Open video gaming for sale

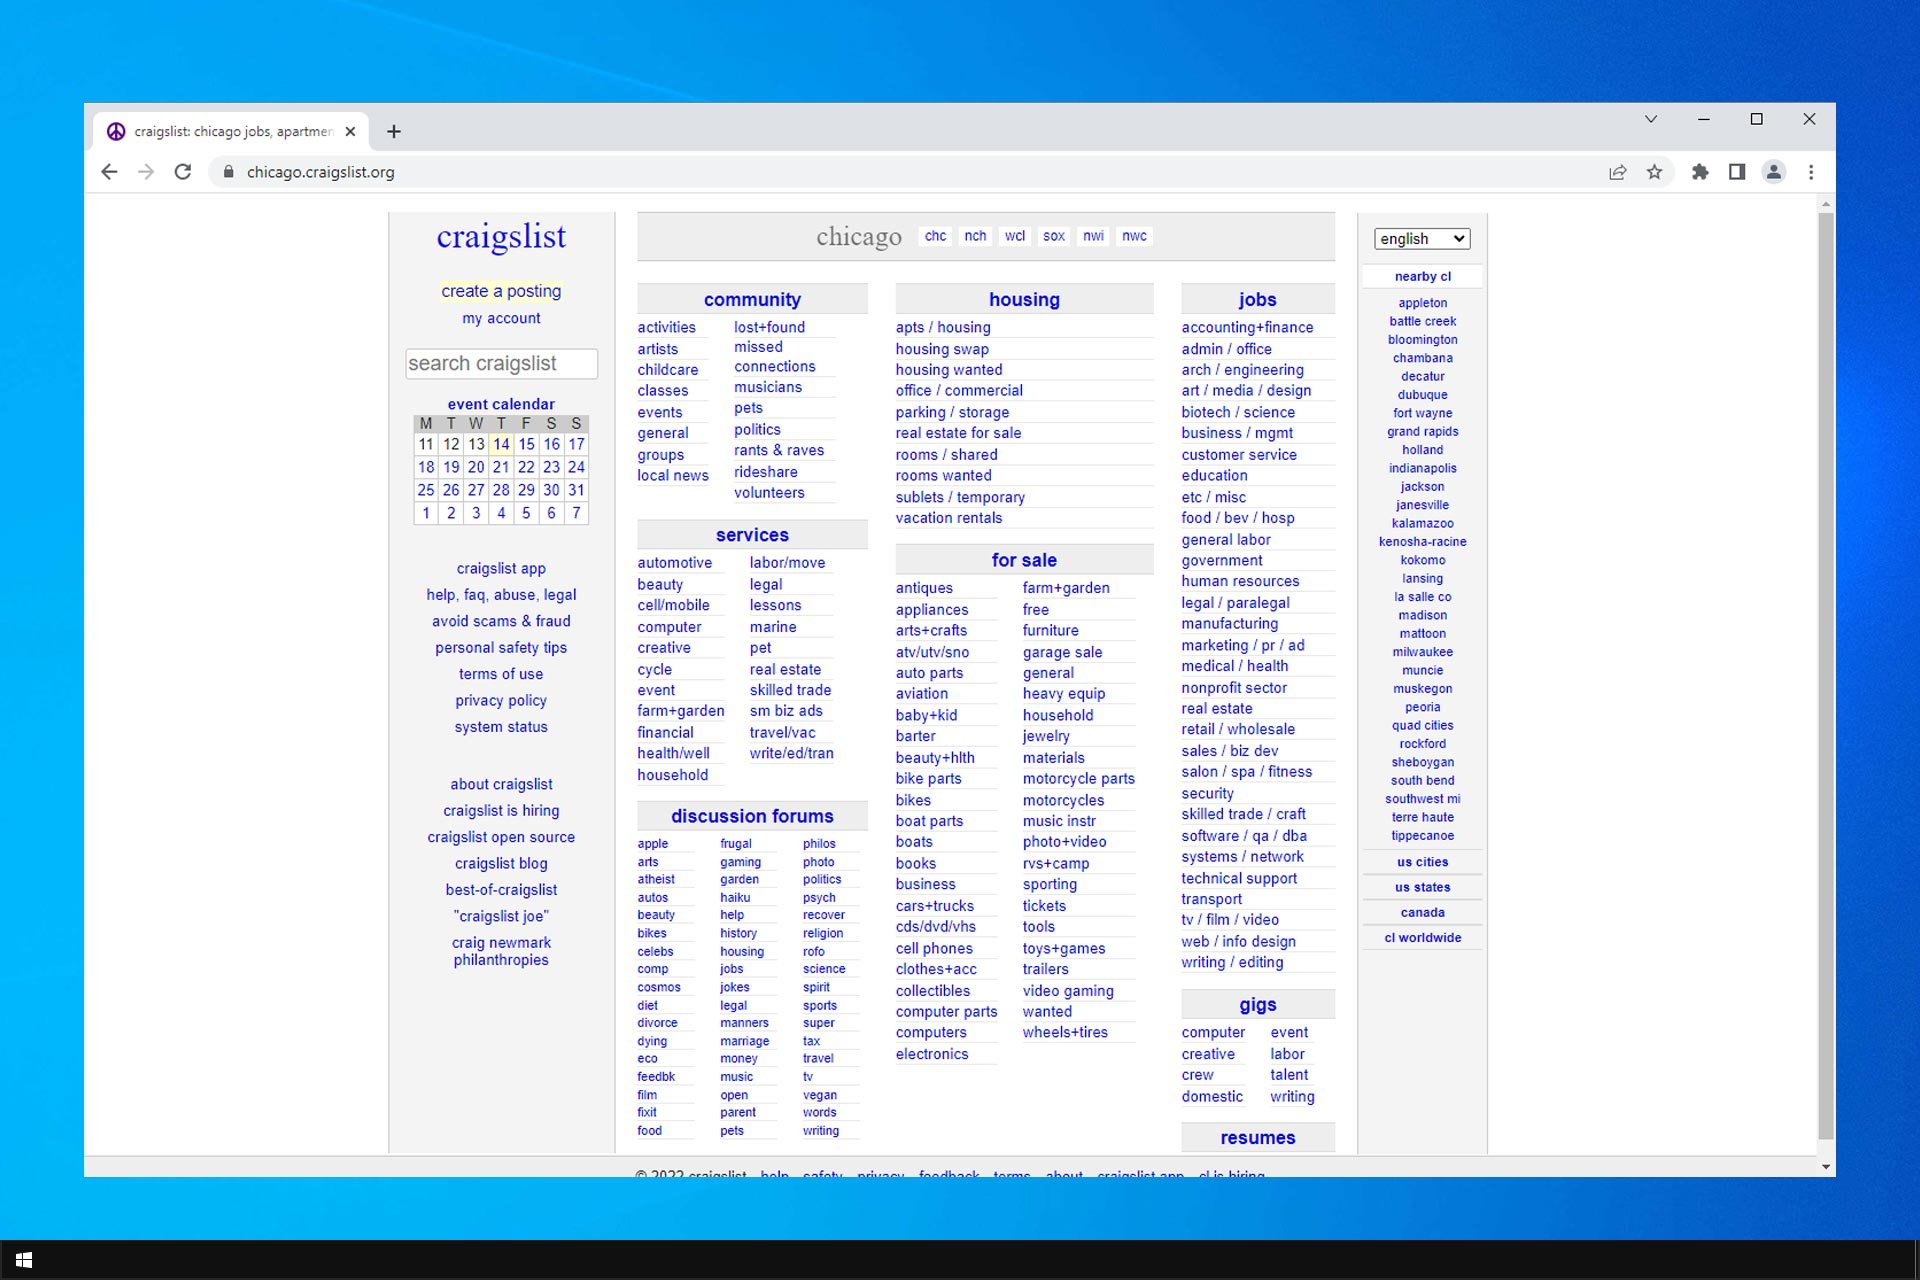point(1068,991)
